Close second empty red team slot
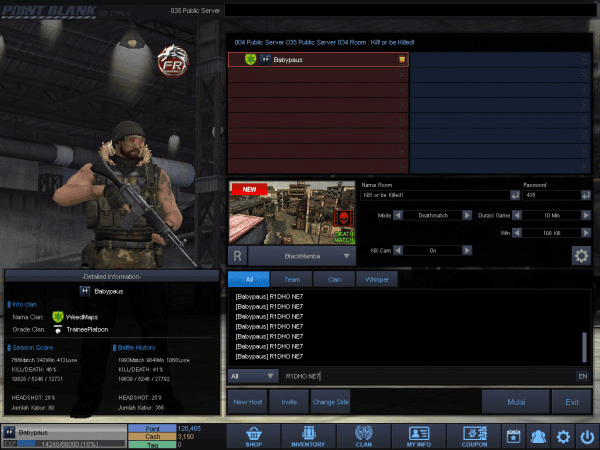 click(402, 90)
